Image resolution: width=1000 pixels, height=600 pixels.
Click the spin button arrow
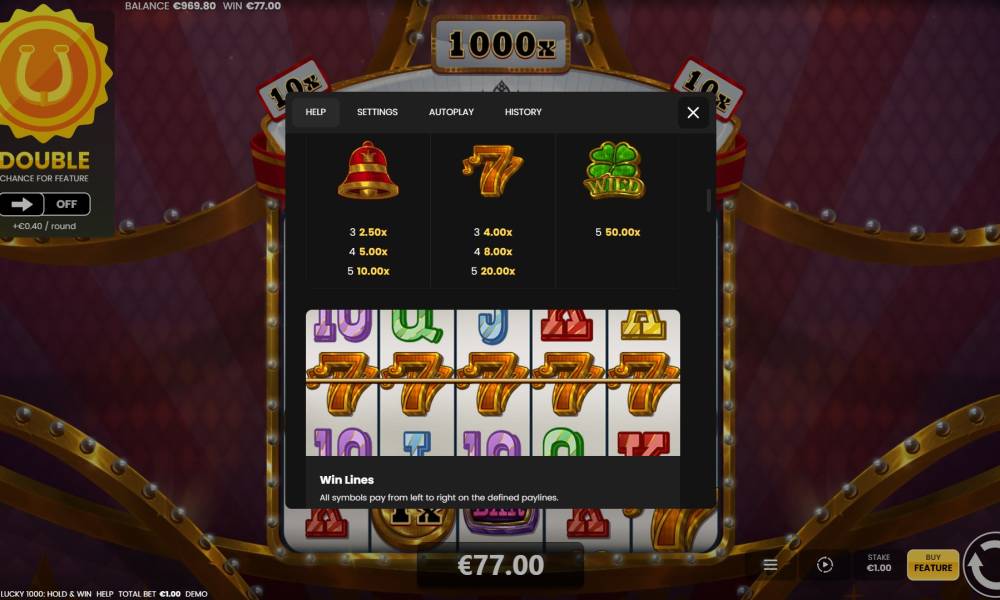(x=982, y=566)
